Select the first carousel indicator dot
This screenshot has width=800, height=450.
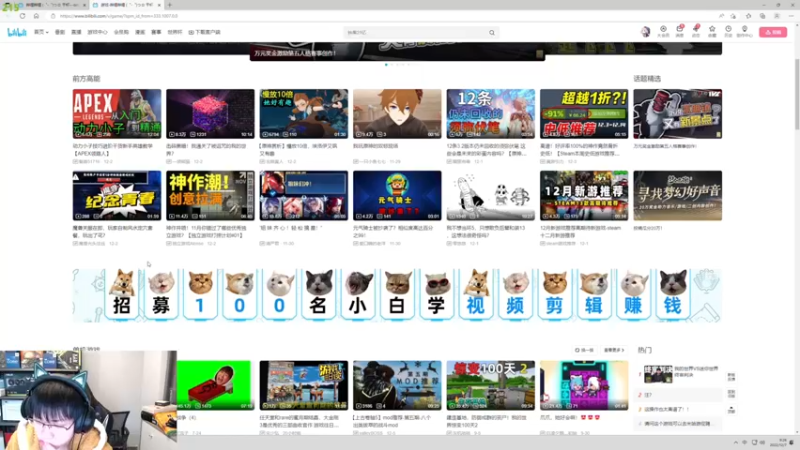tap(386, 65)
